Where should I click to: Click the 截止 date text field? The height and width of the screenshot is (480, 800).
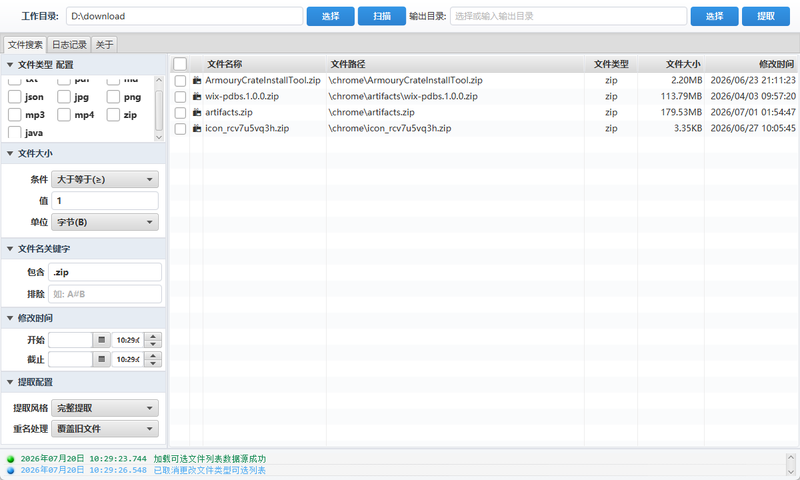[x=70, y=359]
